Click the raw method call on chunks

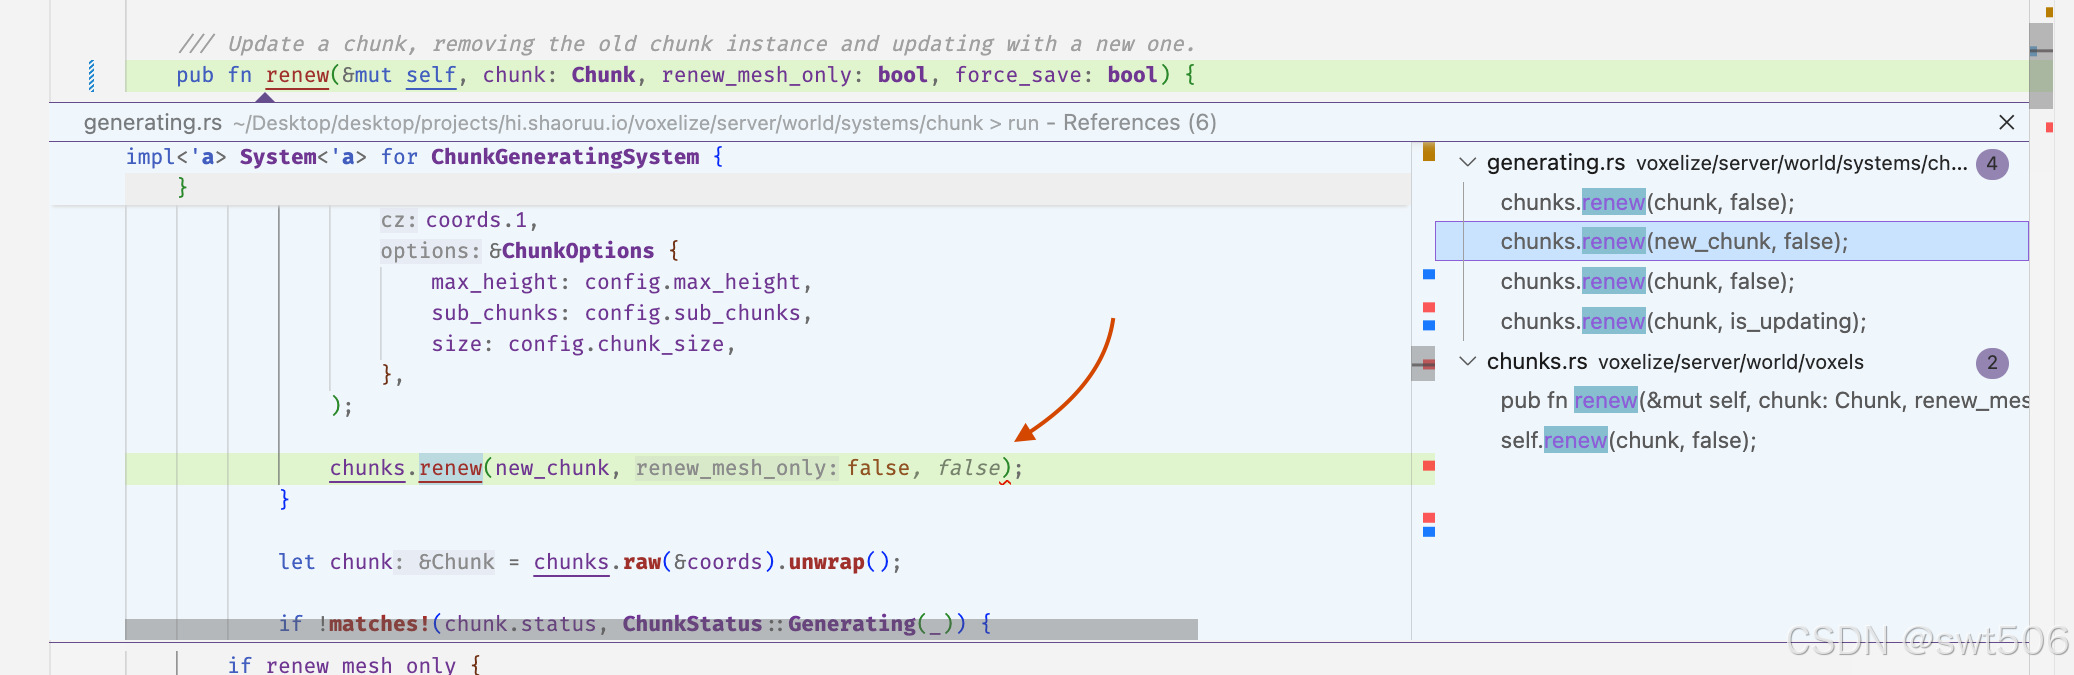click(x=642, y=562)
